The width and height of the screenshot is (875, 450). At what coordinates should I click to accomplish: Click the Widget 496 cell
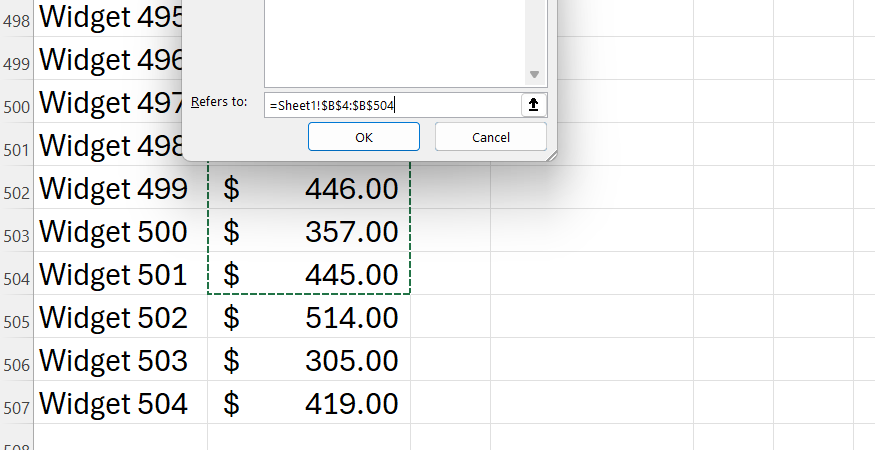[108, 59]
